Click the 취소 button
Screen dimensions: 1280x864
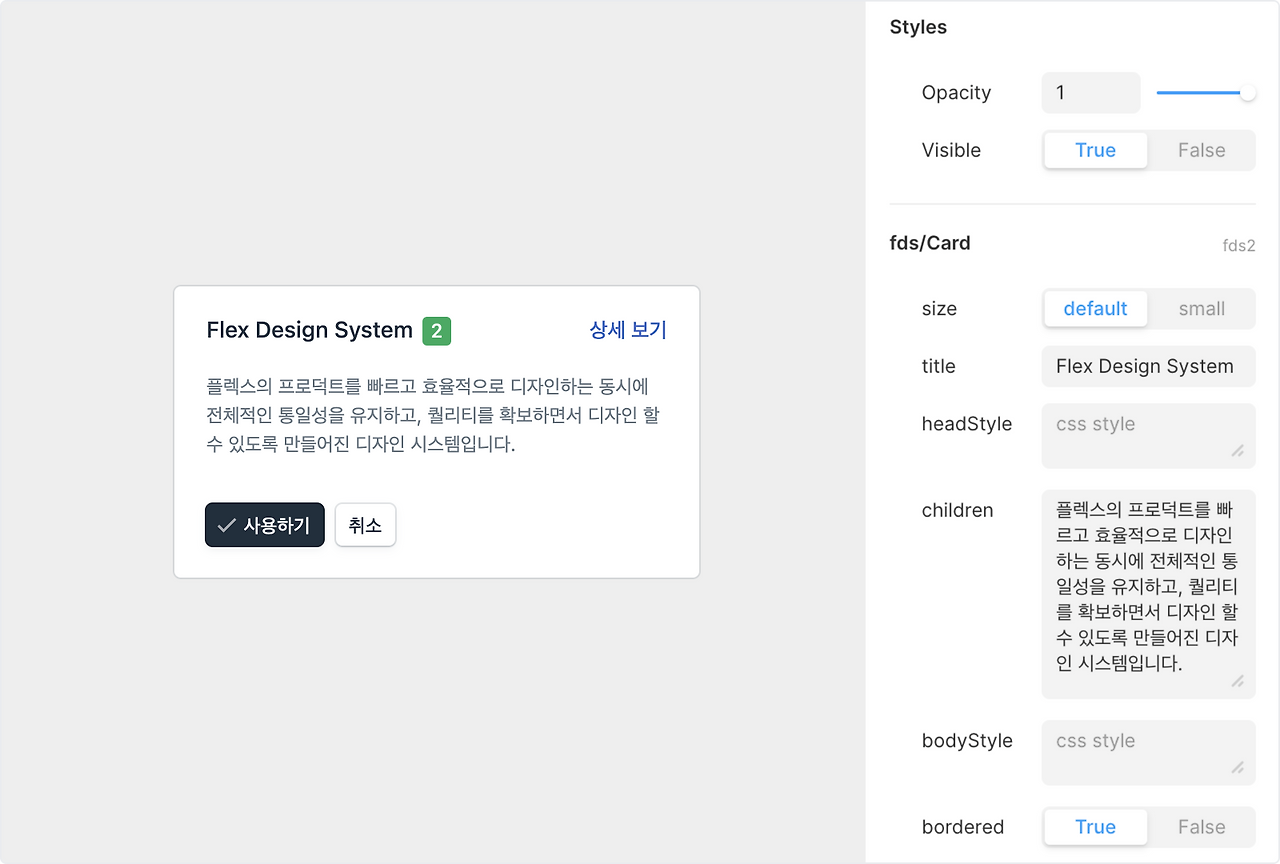[366, 525]
